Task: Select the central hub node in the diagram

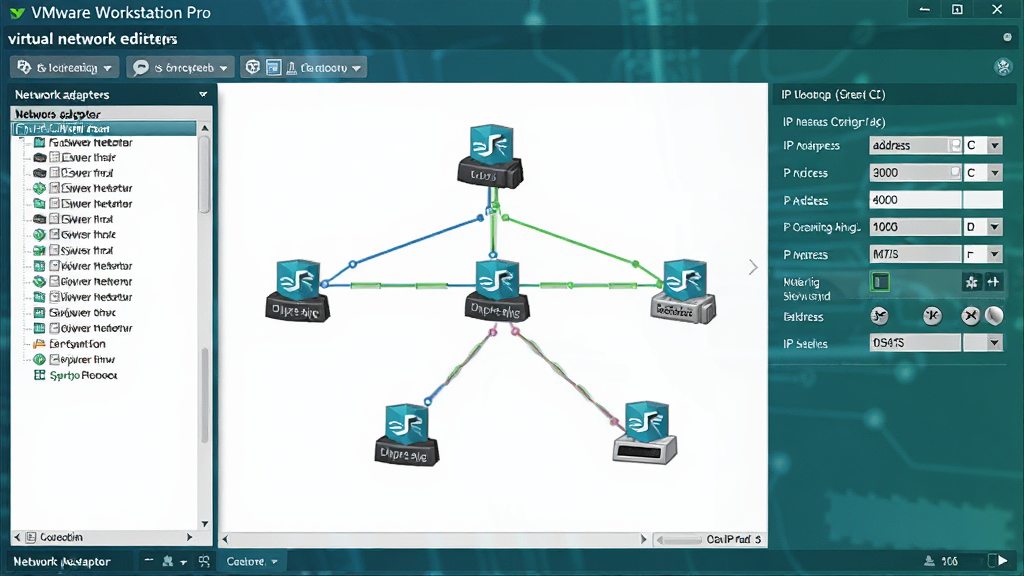Action: [x=497, y=289]
